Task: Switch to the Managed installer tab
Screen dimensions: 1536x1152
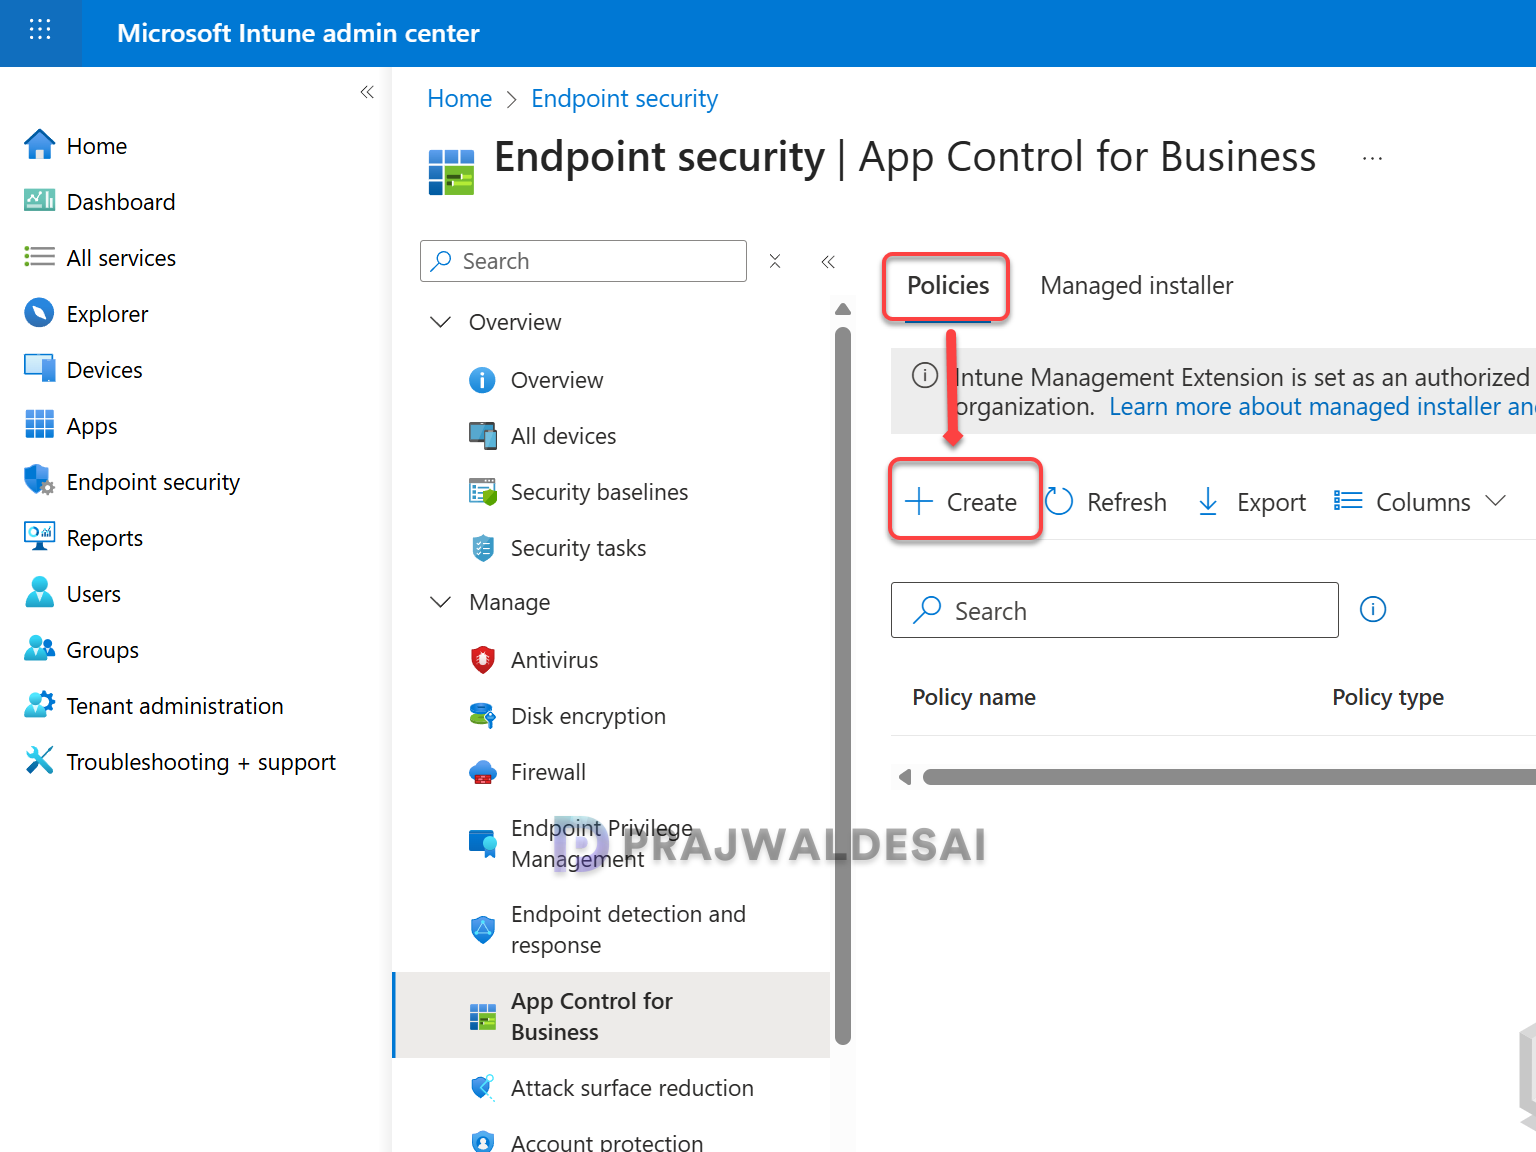Action: tap(1136, 286)
